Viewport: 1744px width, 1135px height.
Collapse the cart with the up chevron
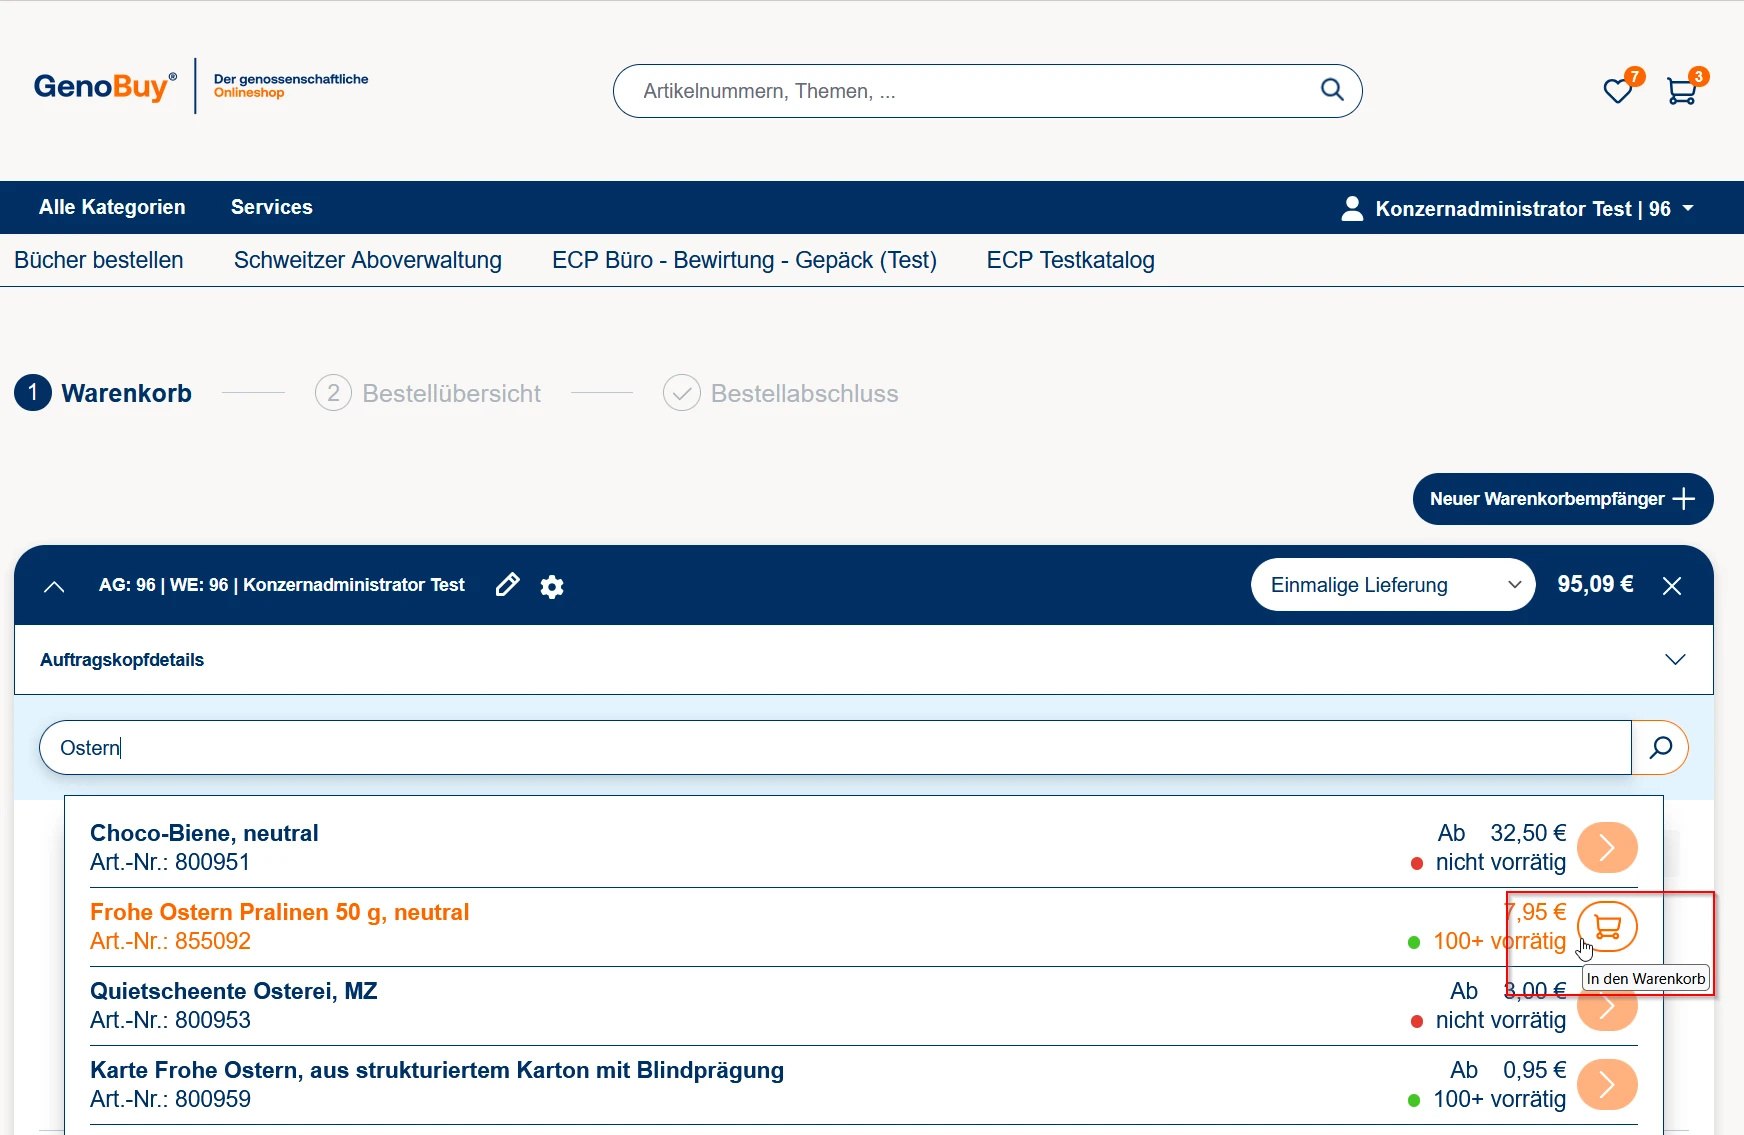pos(54,586)
